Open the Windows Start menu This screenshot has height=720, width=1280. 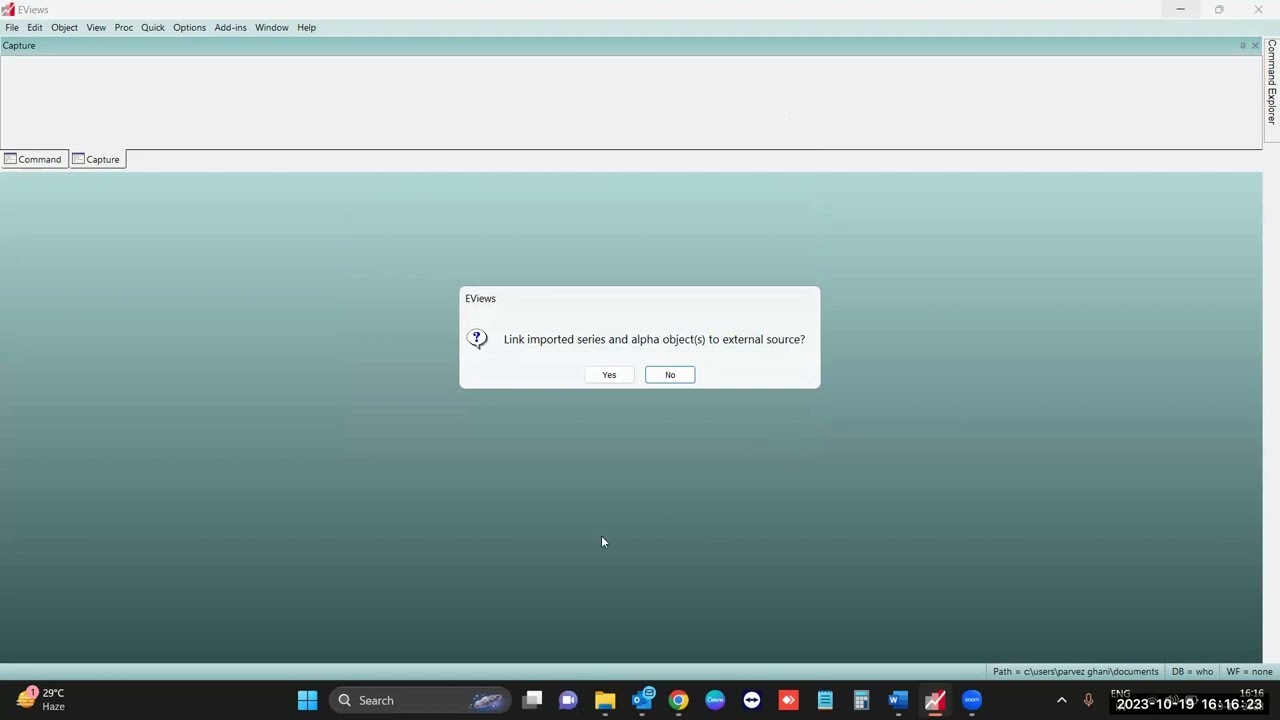coord(307,700)
